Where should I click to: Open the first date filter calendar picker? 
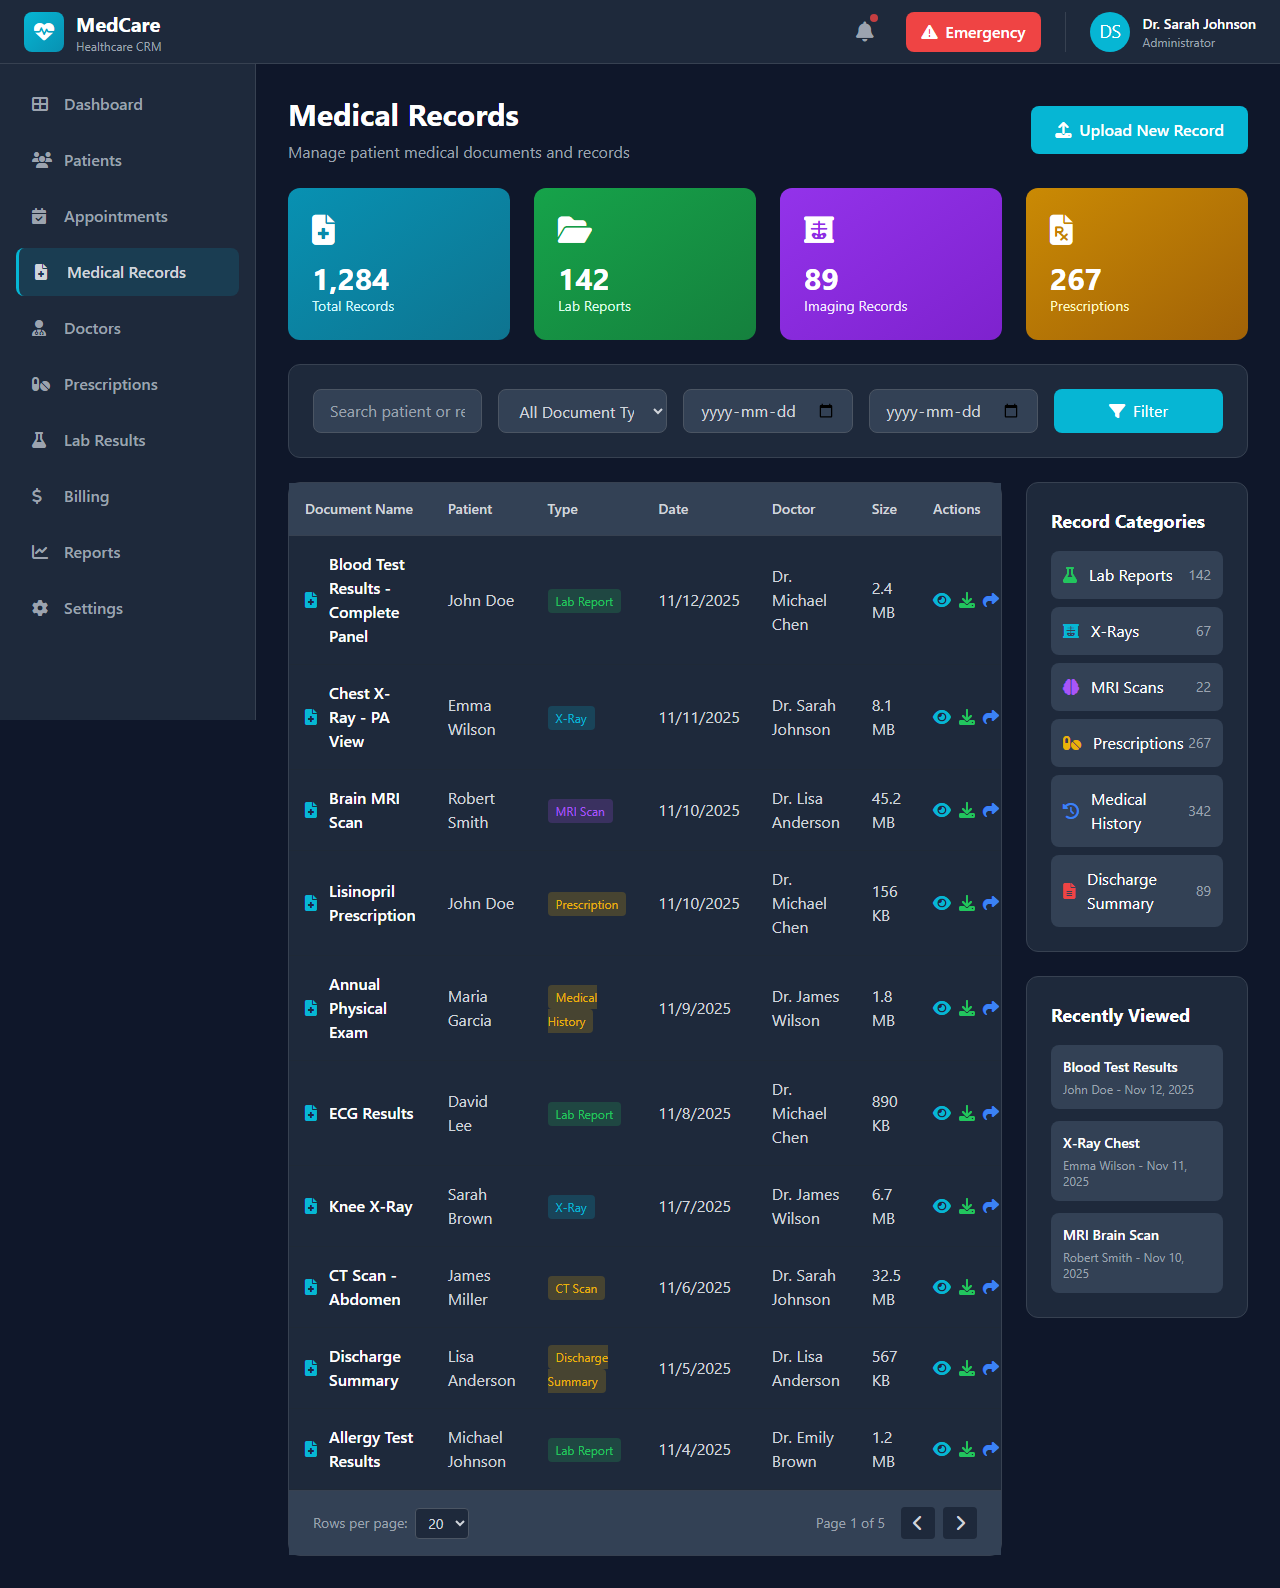point(826,411)
